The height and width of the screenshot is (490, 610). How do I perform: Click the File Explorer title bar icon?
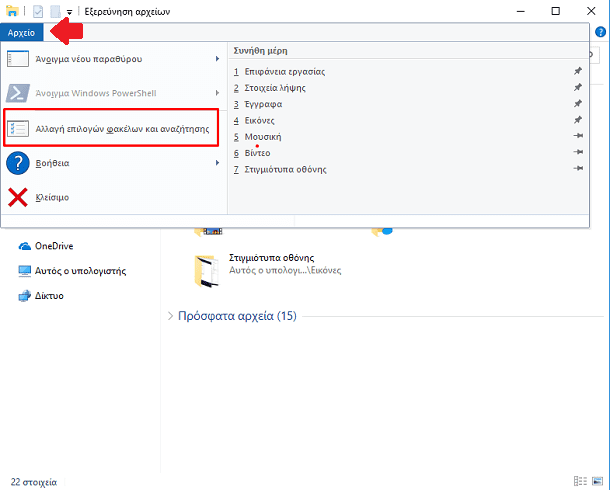click(x=12, y=11)
